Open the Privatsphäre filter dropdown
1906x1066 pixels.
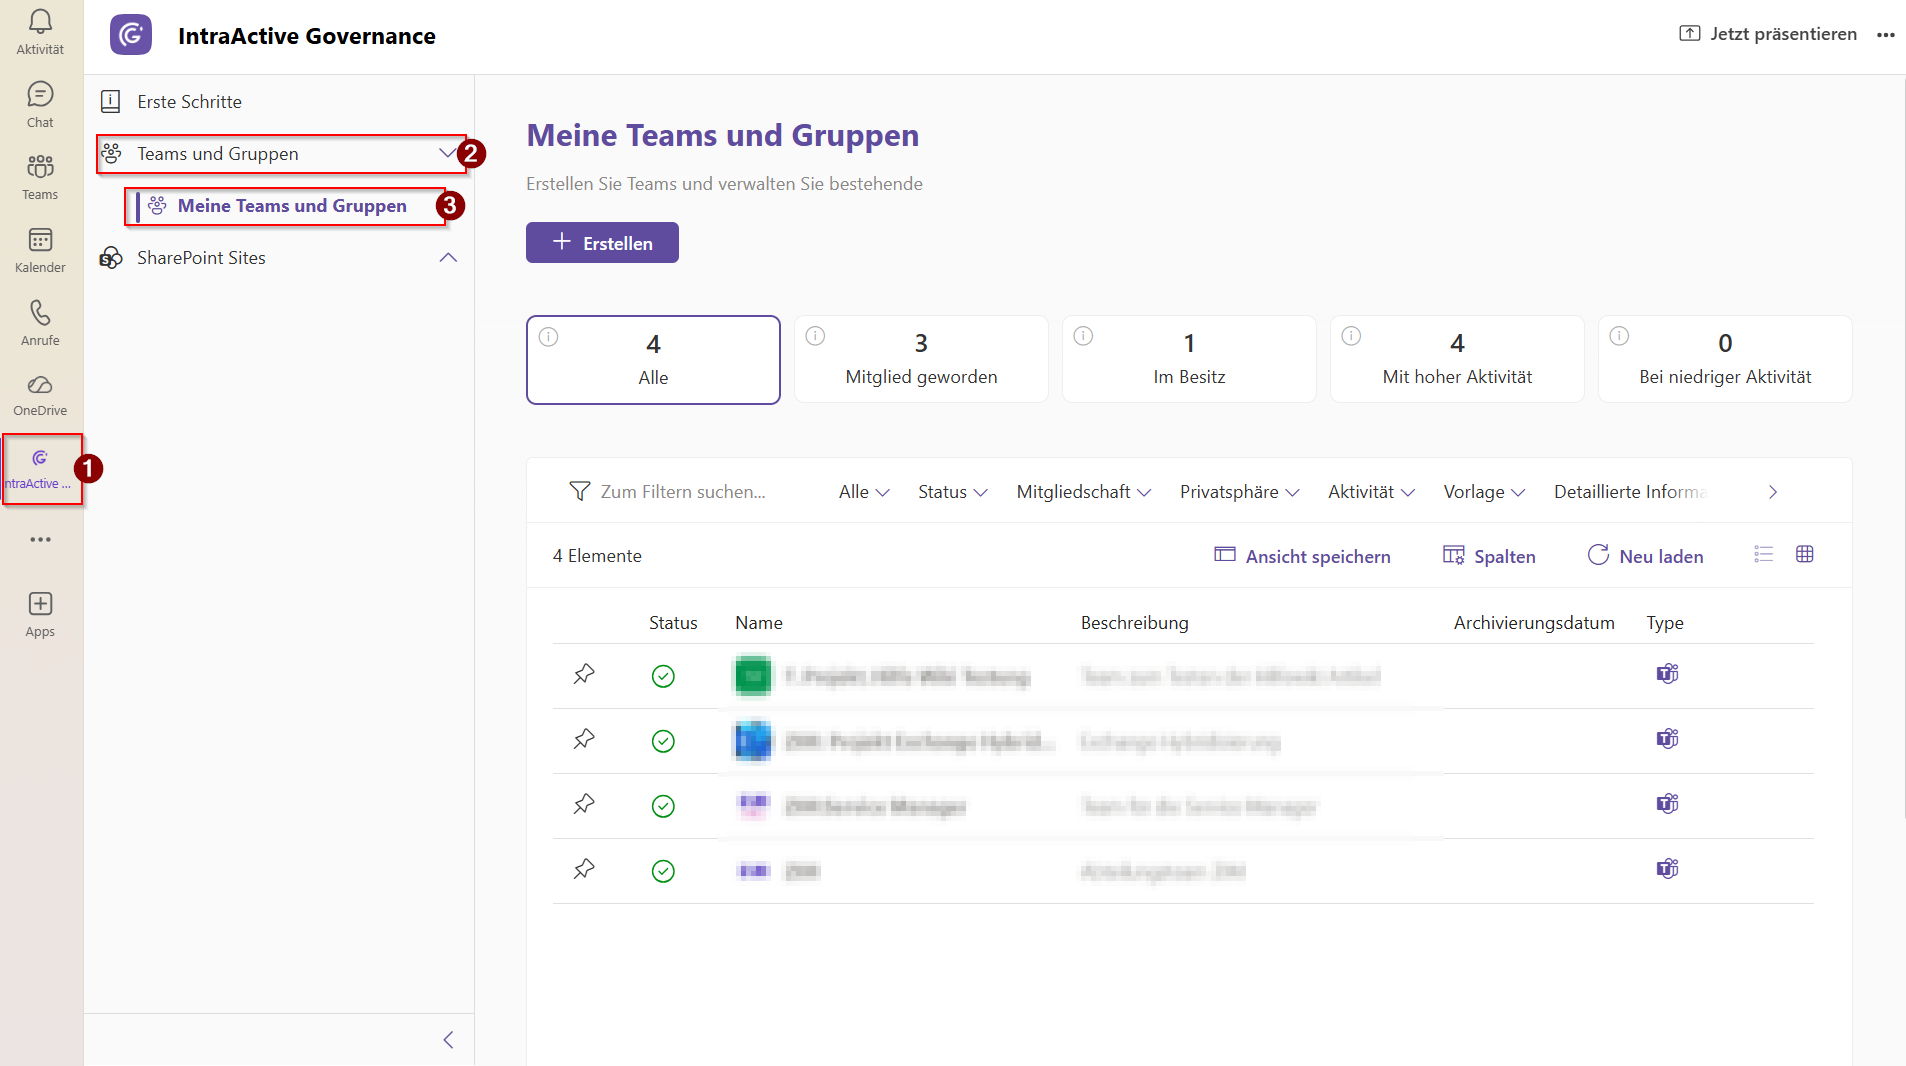click(x=1239, y=492)
